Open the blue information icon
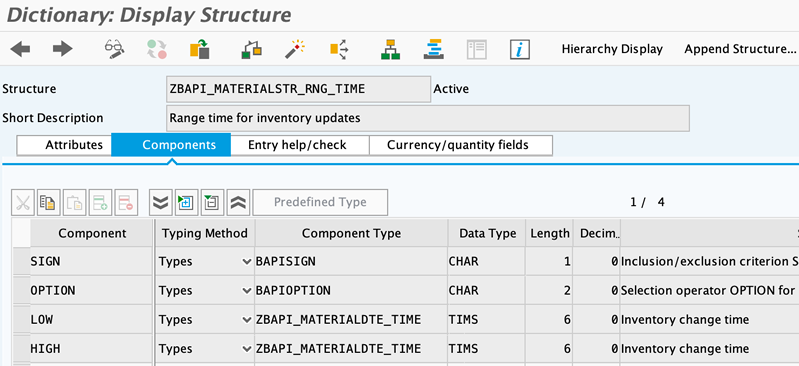The image size is (799, 366). pos(520,49)
